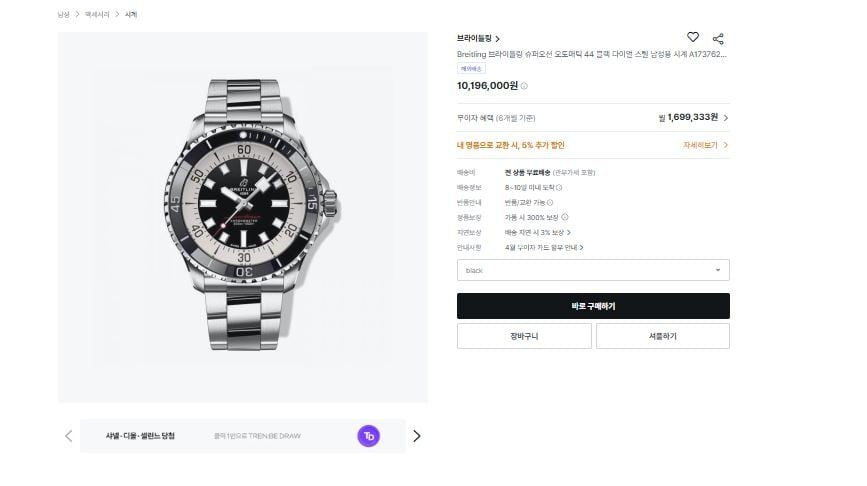This screenshot has height=486, width=867.
Task: Click the heart wishlist icon
Action: click(x=693, y=38)
